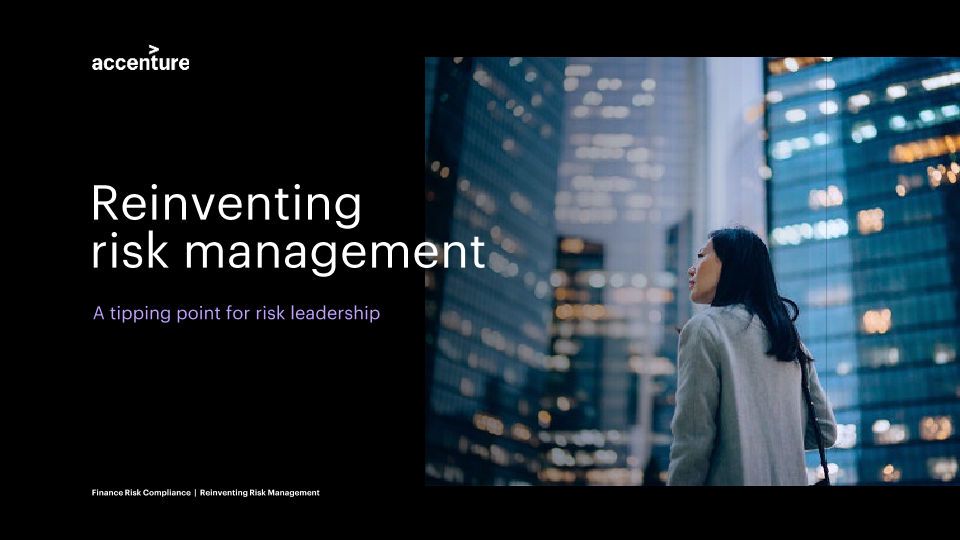Click the Accenture logo

tap(140, 62)
